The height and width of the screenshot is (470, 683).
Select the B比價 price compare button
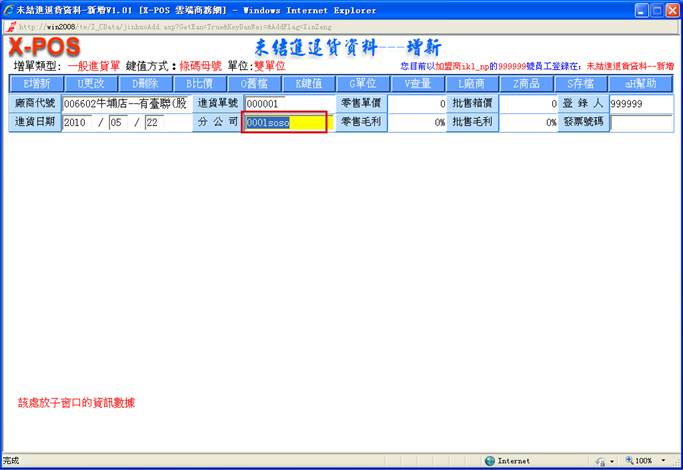point(201,84)
